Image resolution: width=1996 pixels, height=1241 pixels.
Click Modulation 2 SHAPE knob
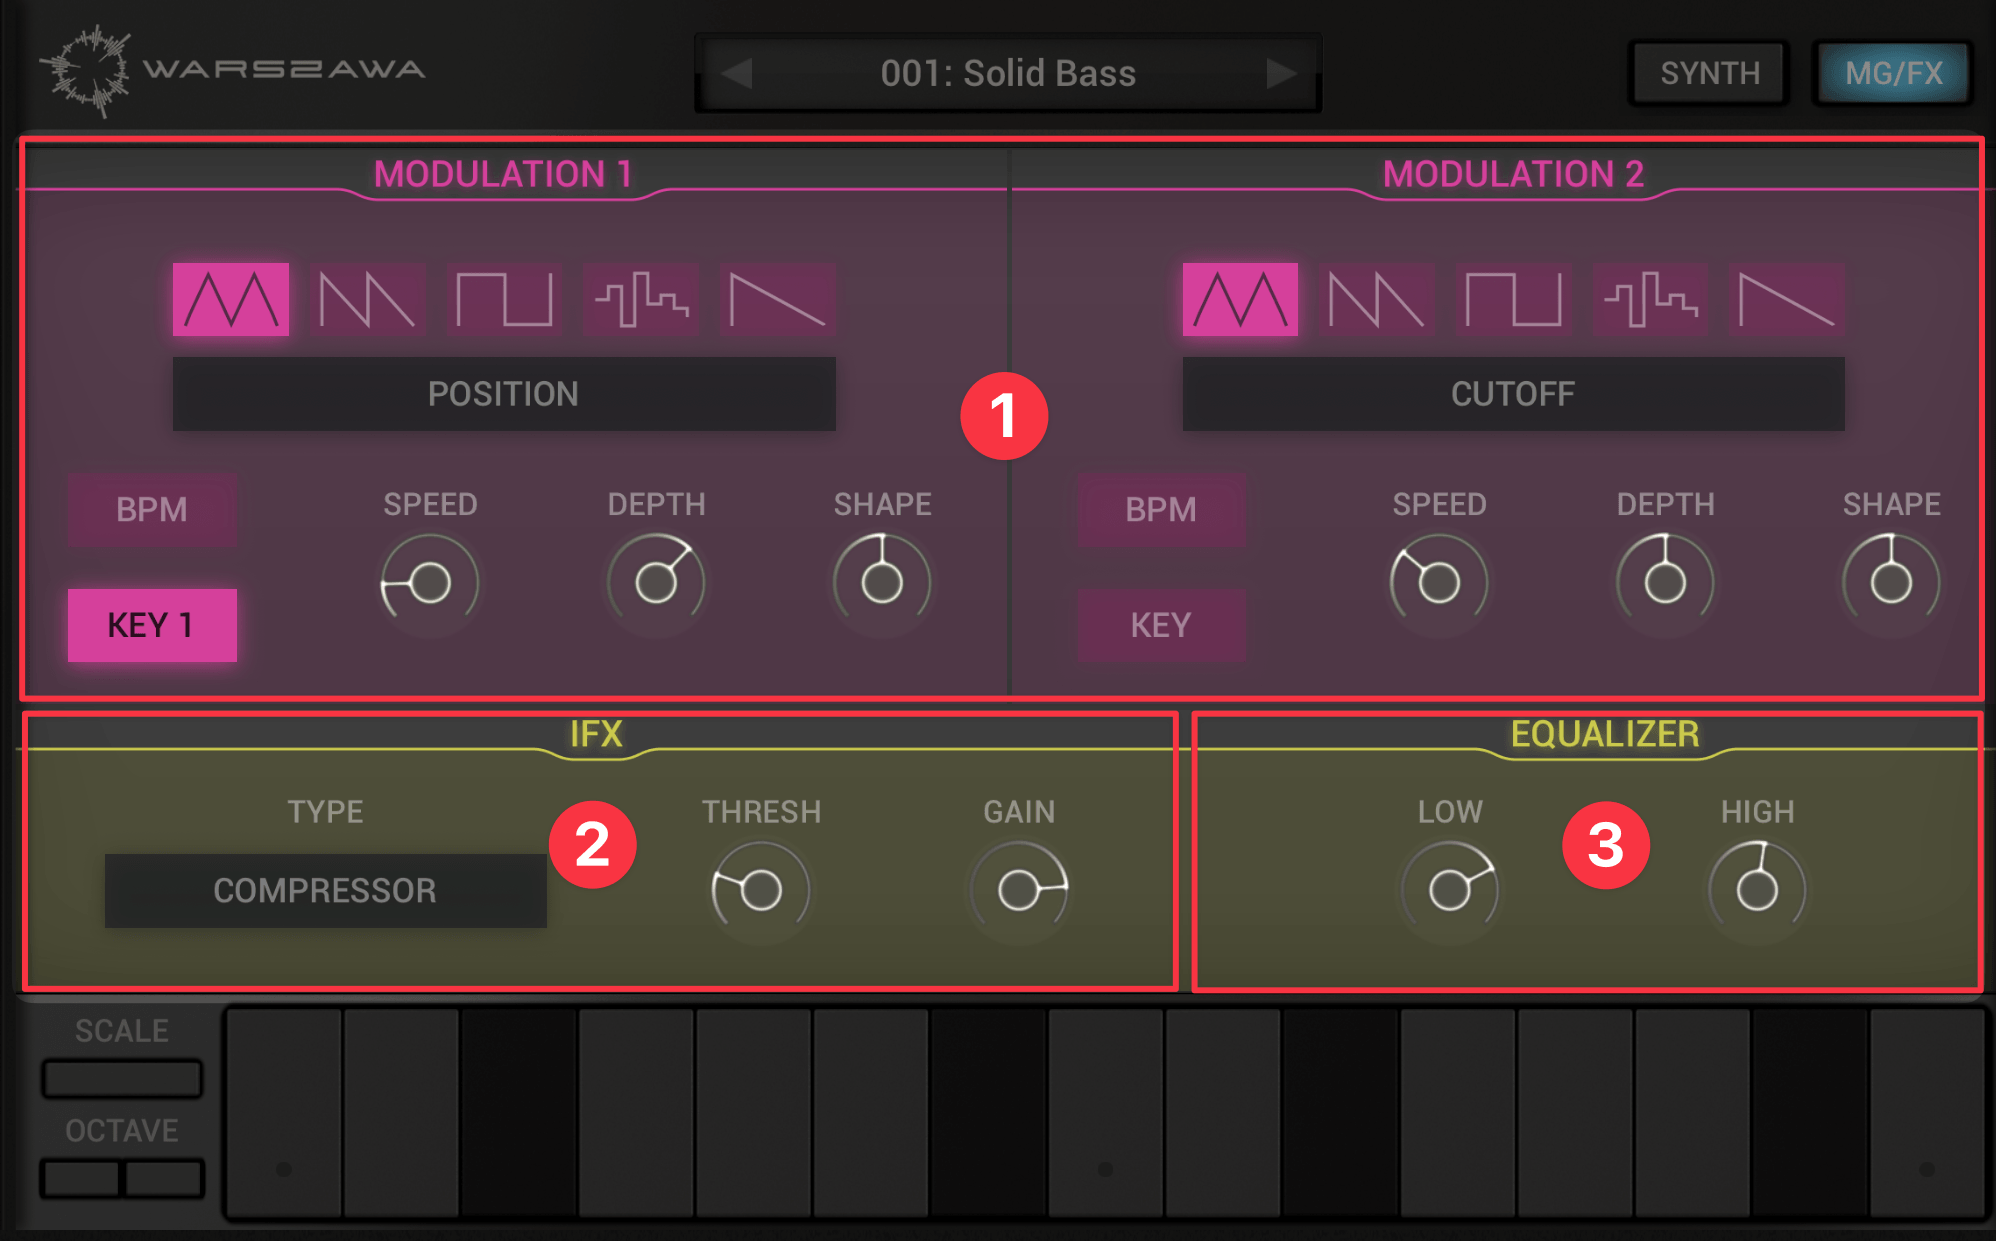click(1891, 583)
